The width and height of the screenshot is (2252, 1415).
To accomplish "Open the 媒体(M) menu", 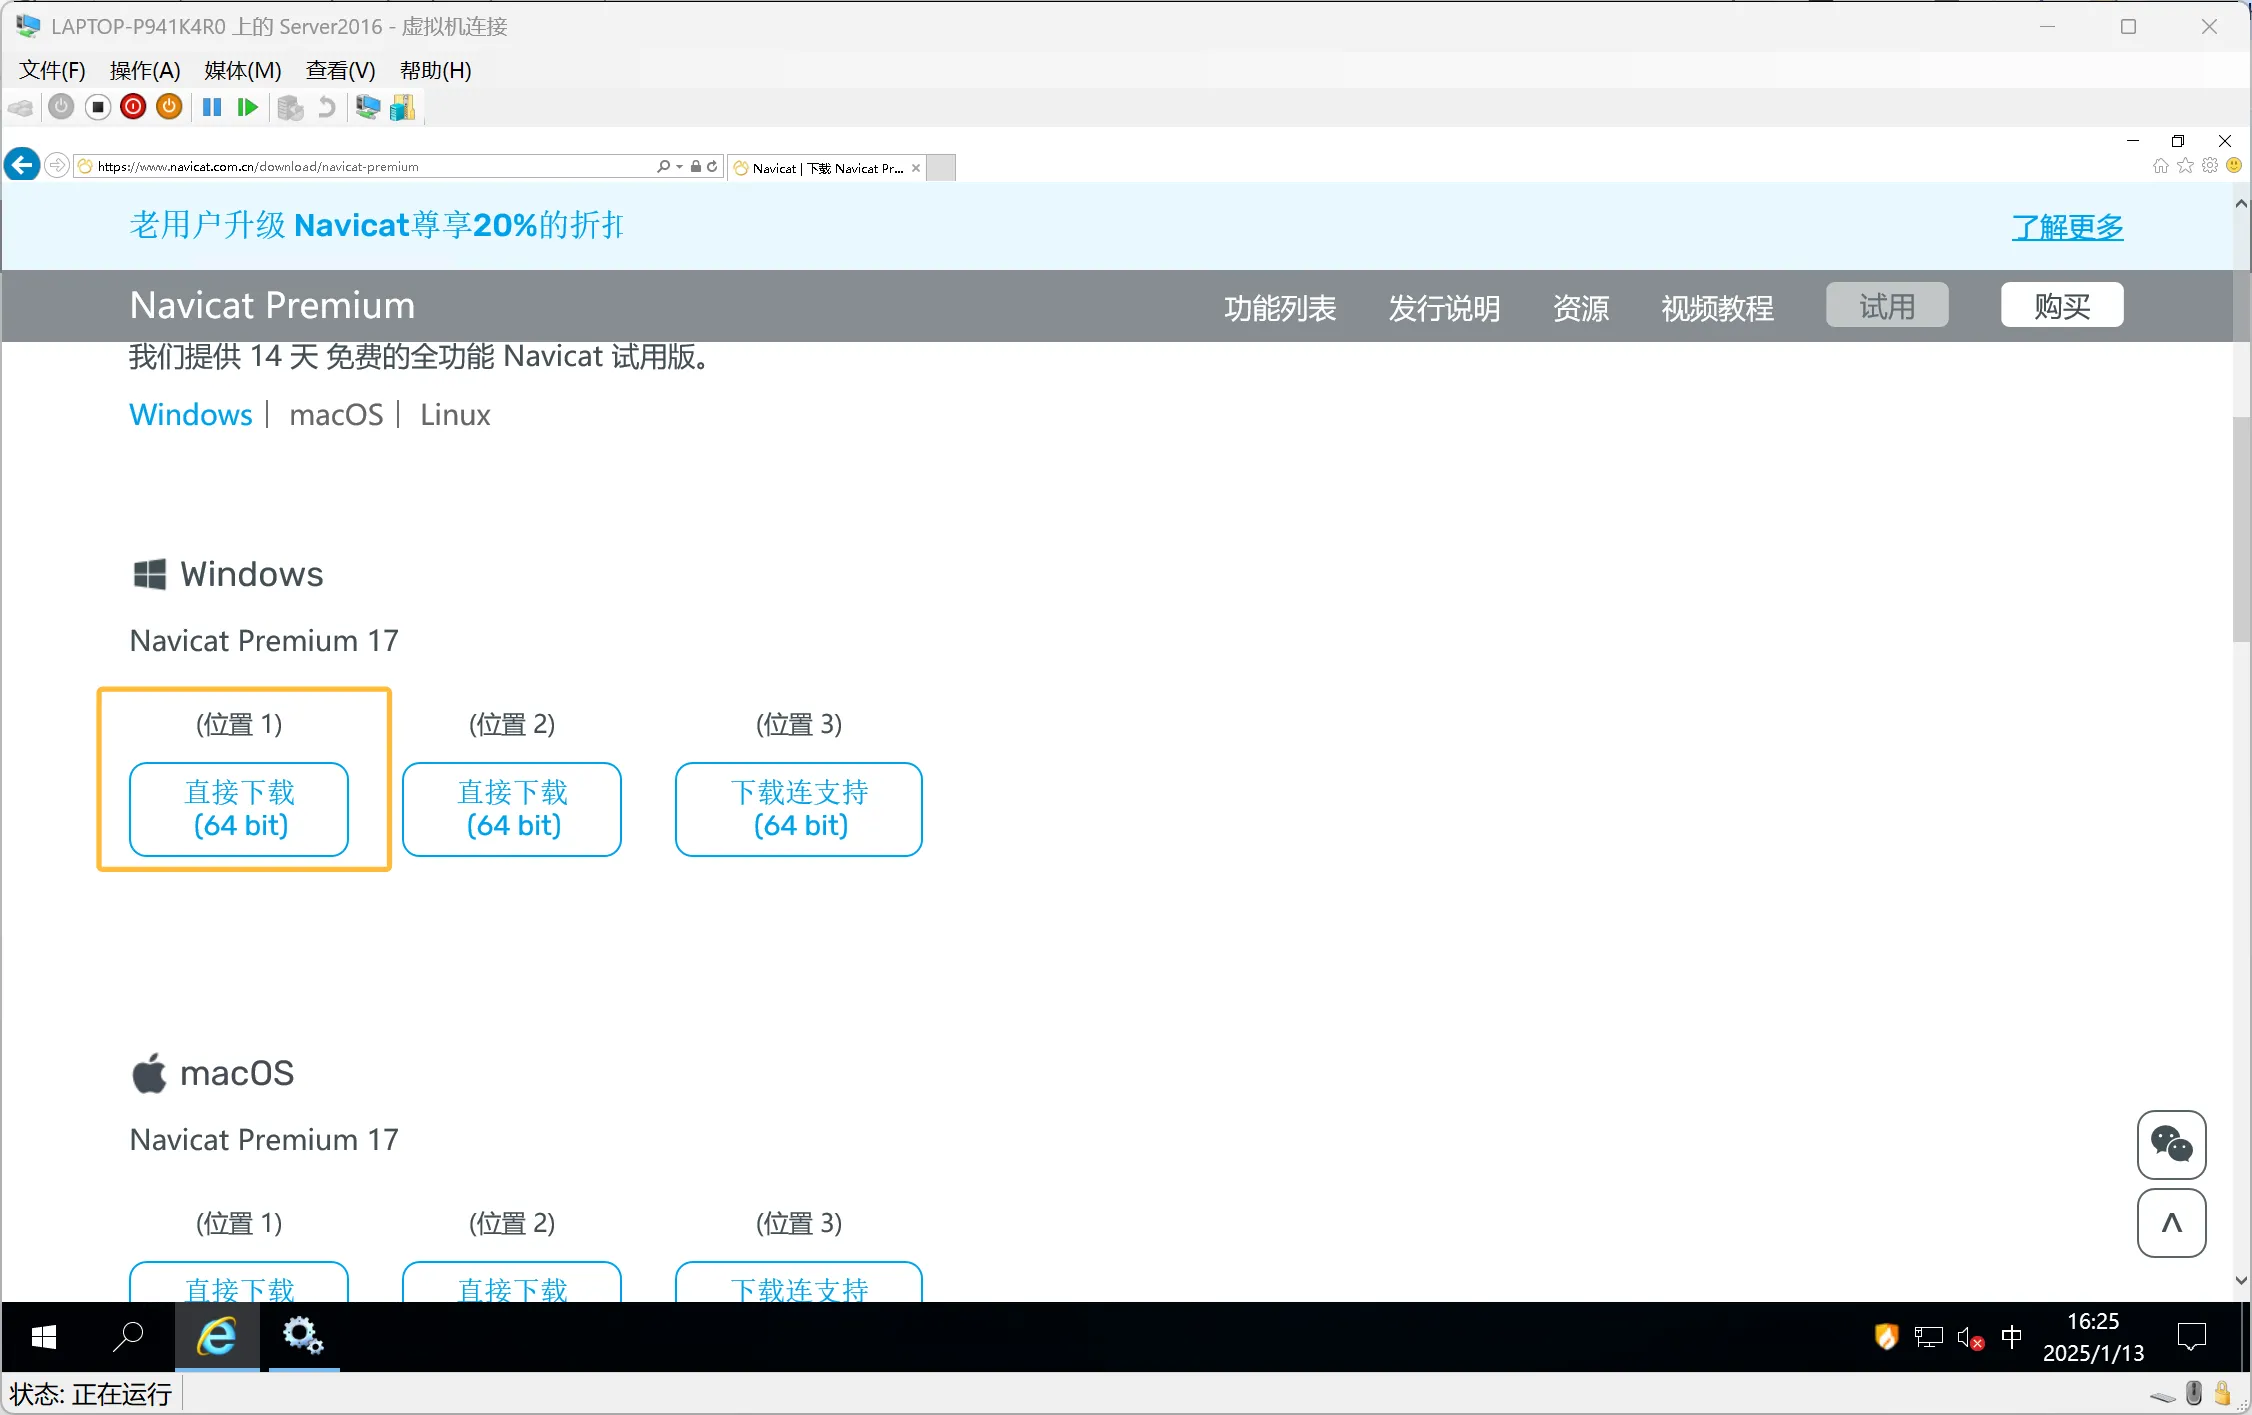I will point(243,70).
